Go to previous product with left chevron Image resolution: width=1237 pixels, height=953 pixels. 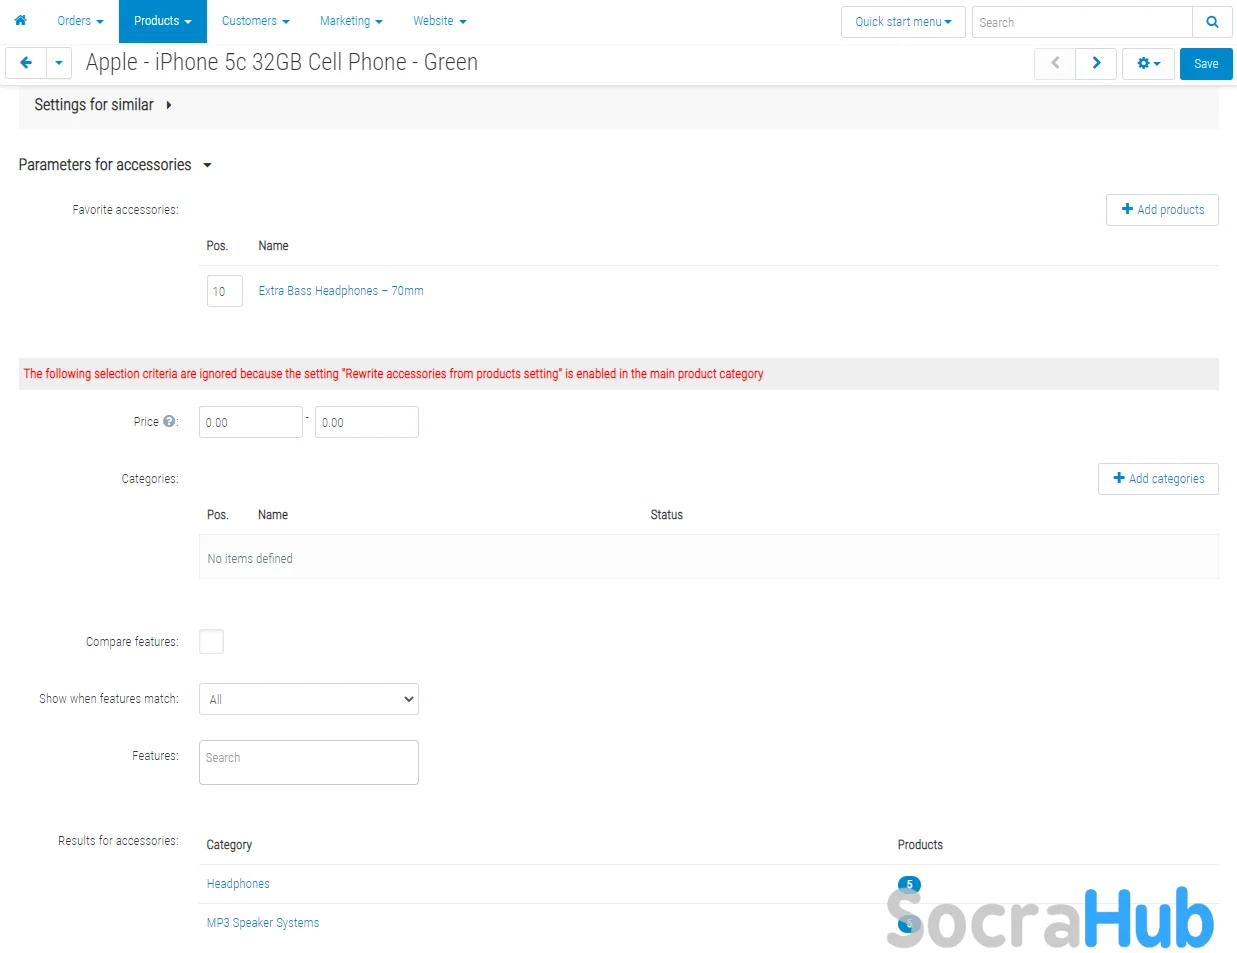[1055, 63]
